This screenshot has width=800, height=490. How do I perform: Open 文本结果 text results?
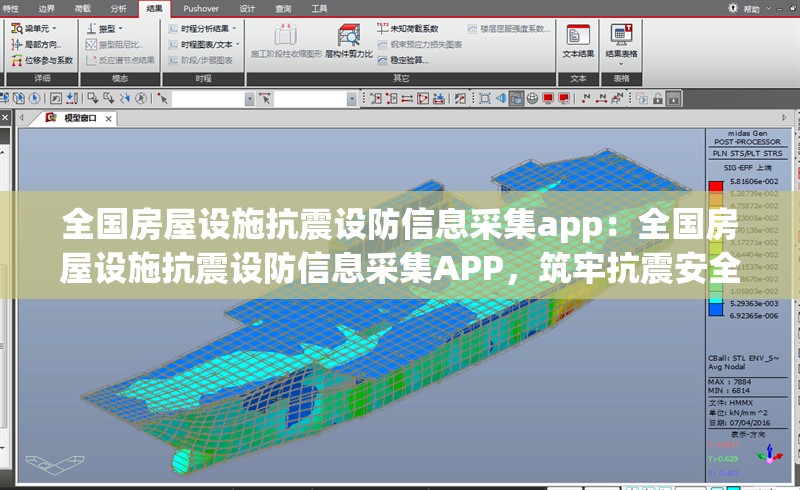578,41
